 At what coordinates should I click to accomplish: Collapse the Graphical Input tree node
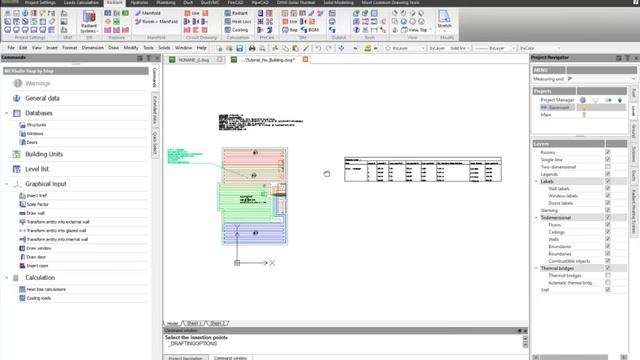click(7, 184)
